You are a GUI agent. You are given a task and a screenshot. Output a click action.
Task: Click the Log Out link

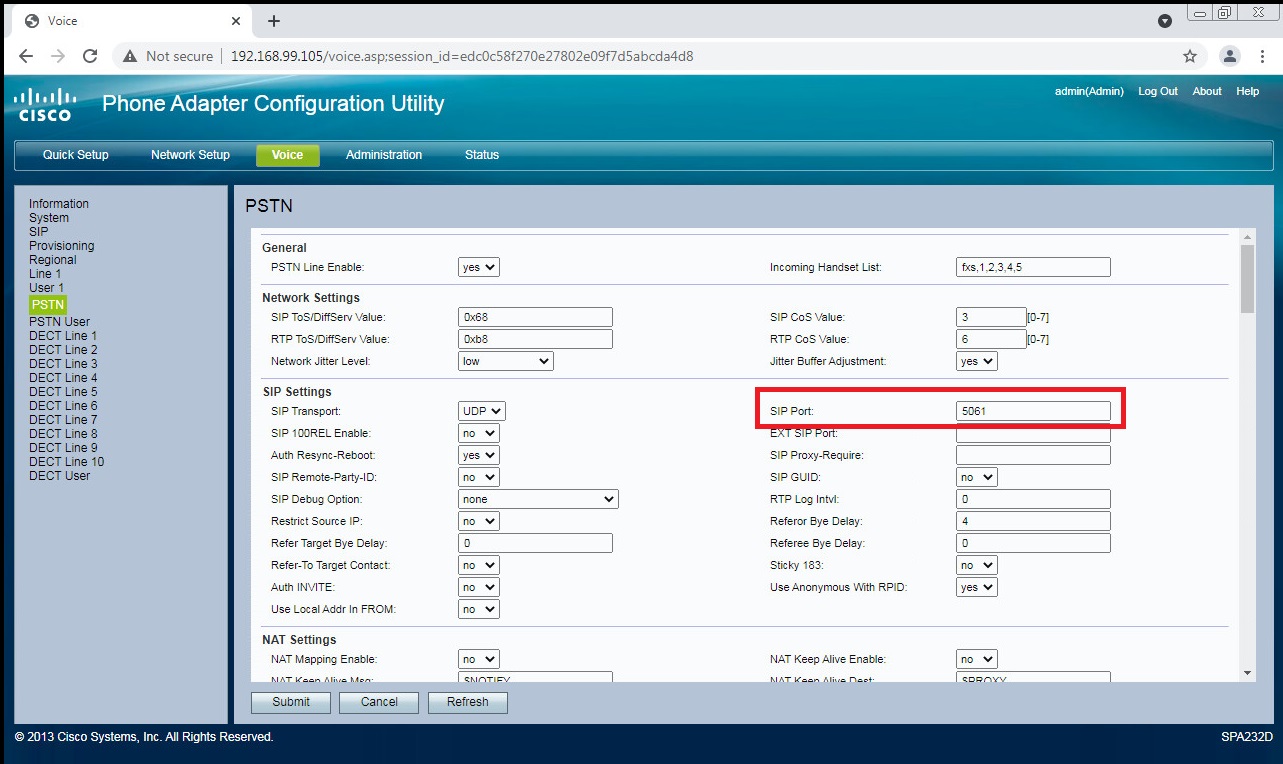(x=1157, y=91)
